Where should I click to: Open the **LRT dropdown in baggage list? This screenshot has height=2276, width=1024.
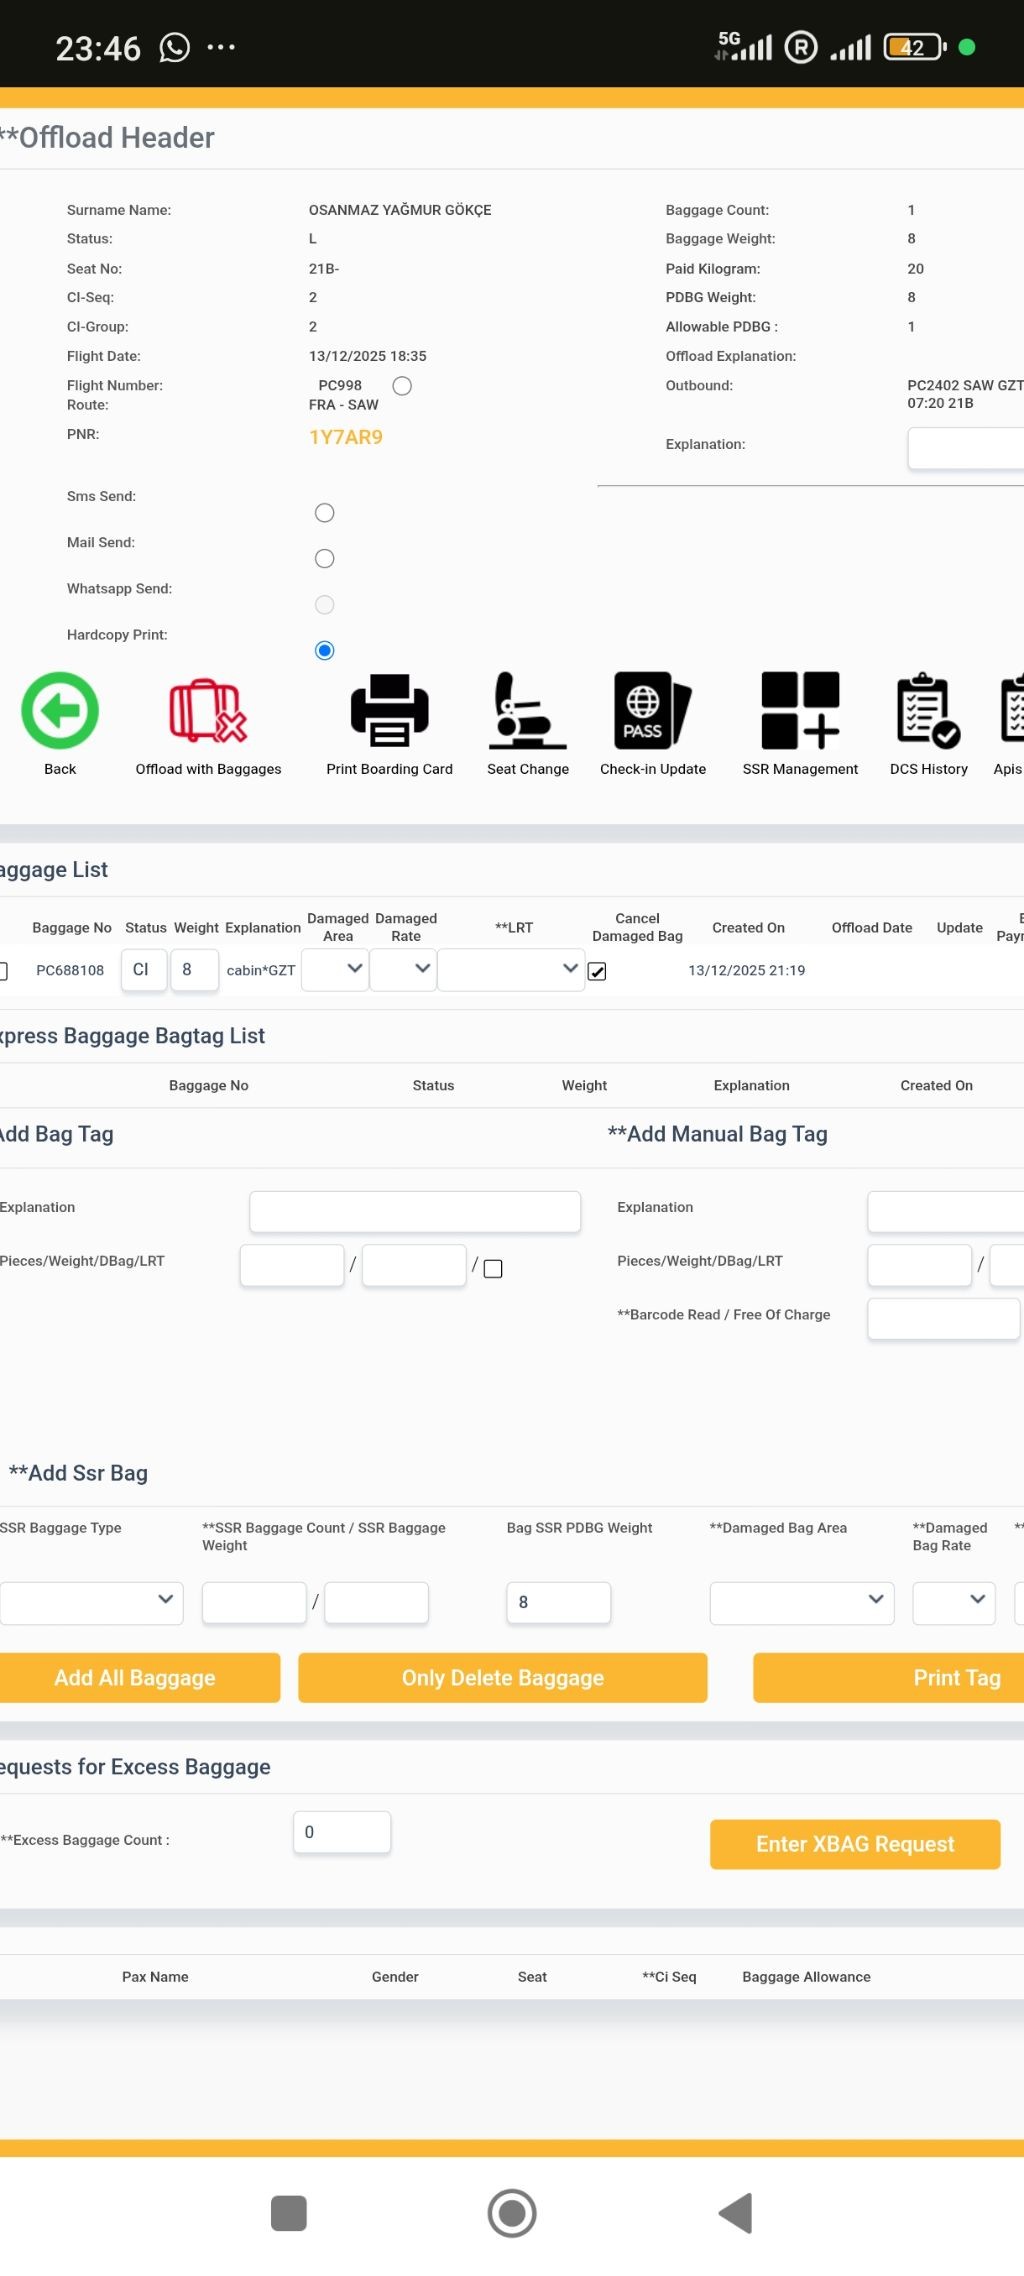pos(510,969)
